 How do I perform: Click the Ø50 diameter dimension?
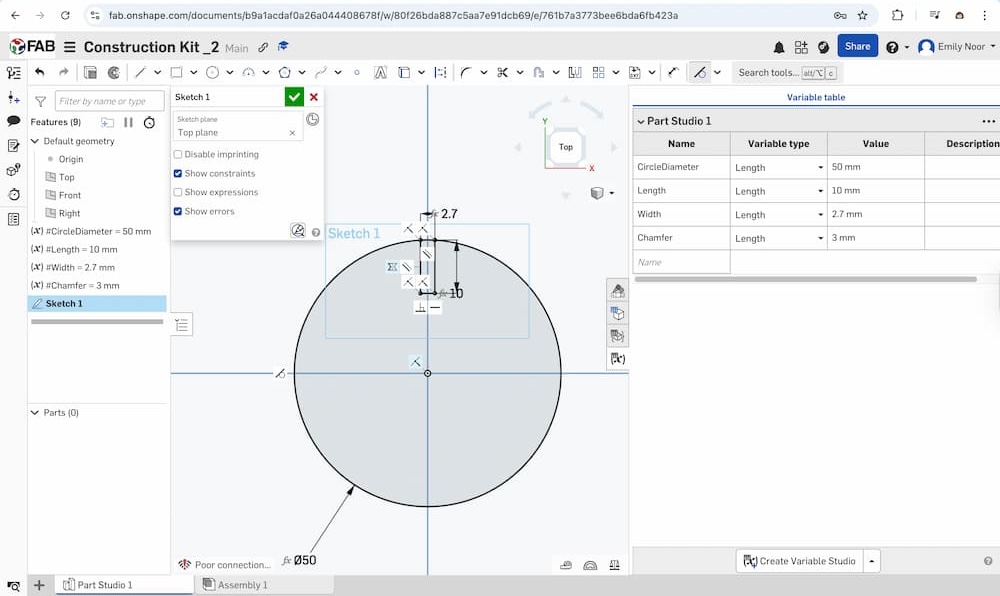point(305,560)
